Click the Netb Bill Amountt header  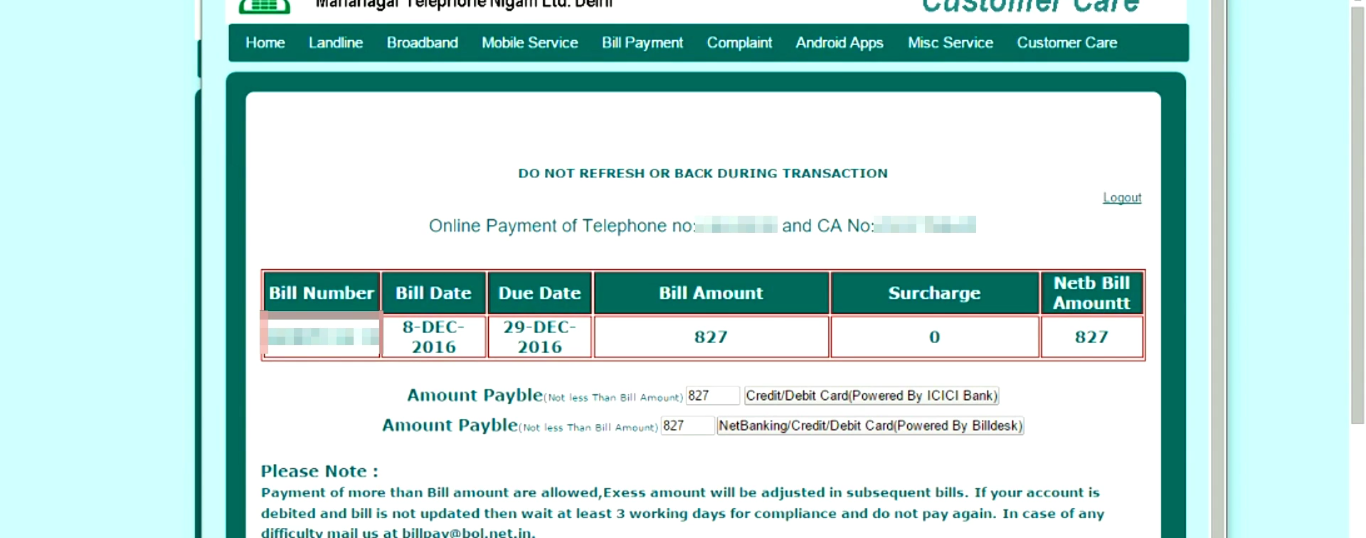[1092, 293]
